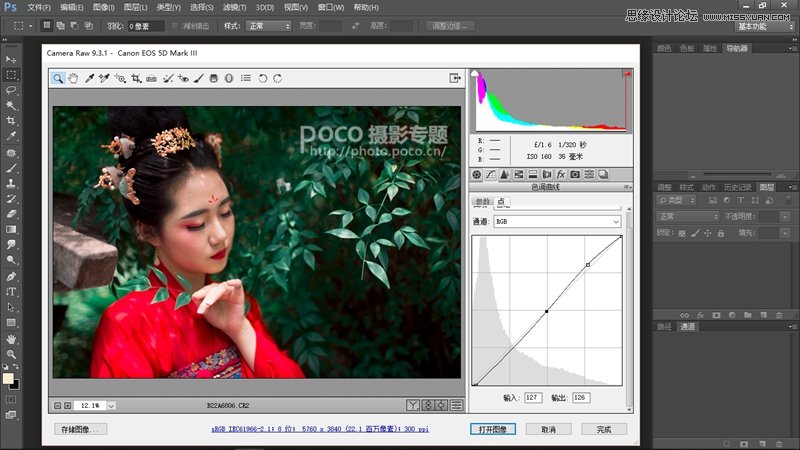
Task: Open the Split Toning panel icon
Action: tap(533, 174)
